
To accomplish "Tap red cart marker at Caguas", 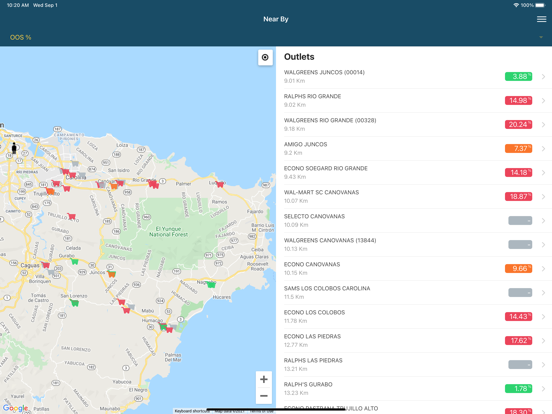I will 45,264.
